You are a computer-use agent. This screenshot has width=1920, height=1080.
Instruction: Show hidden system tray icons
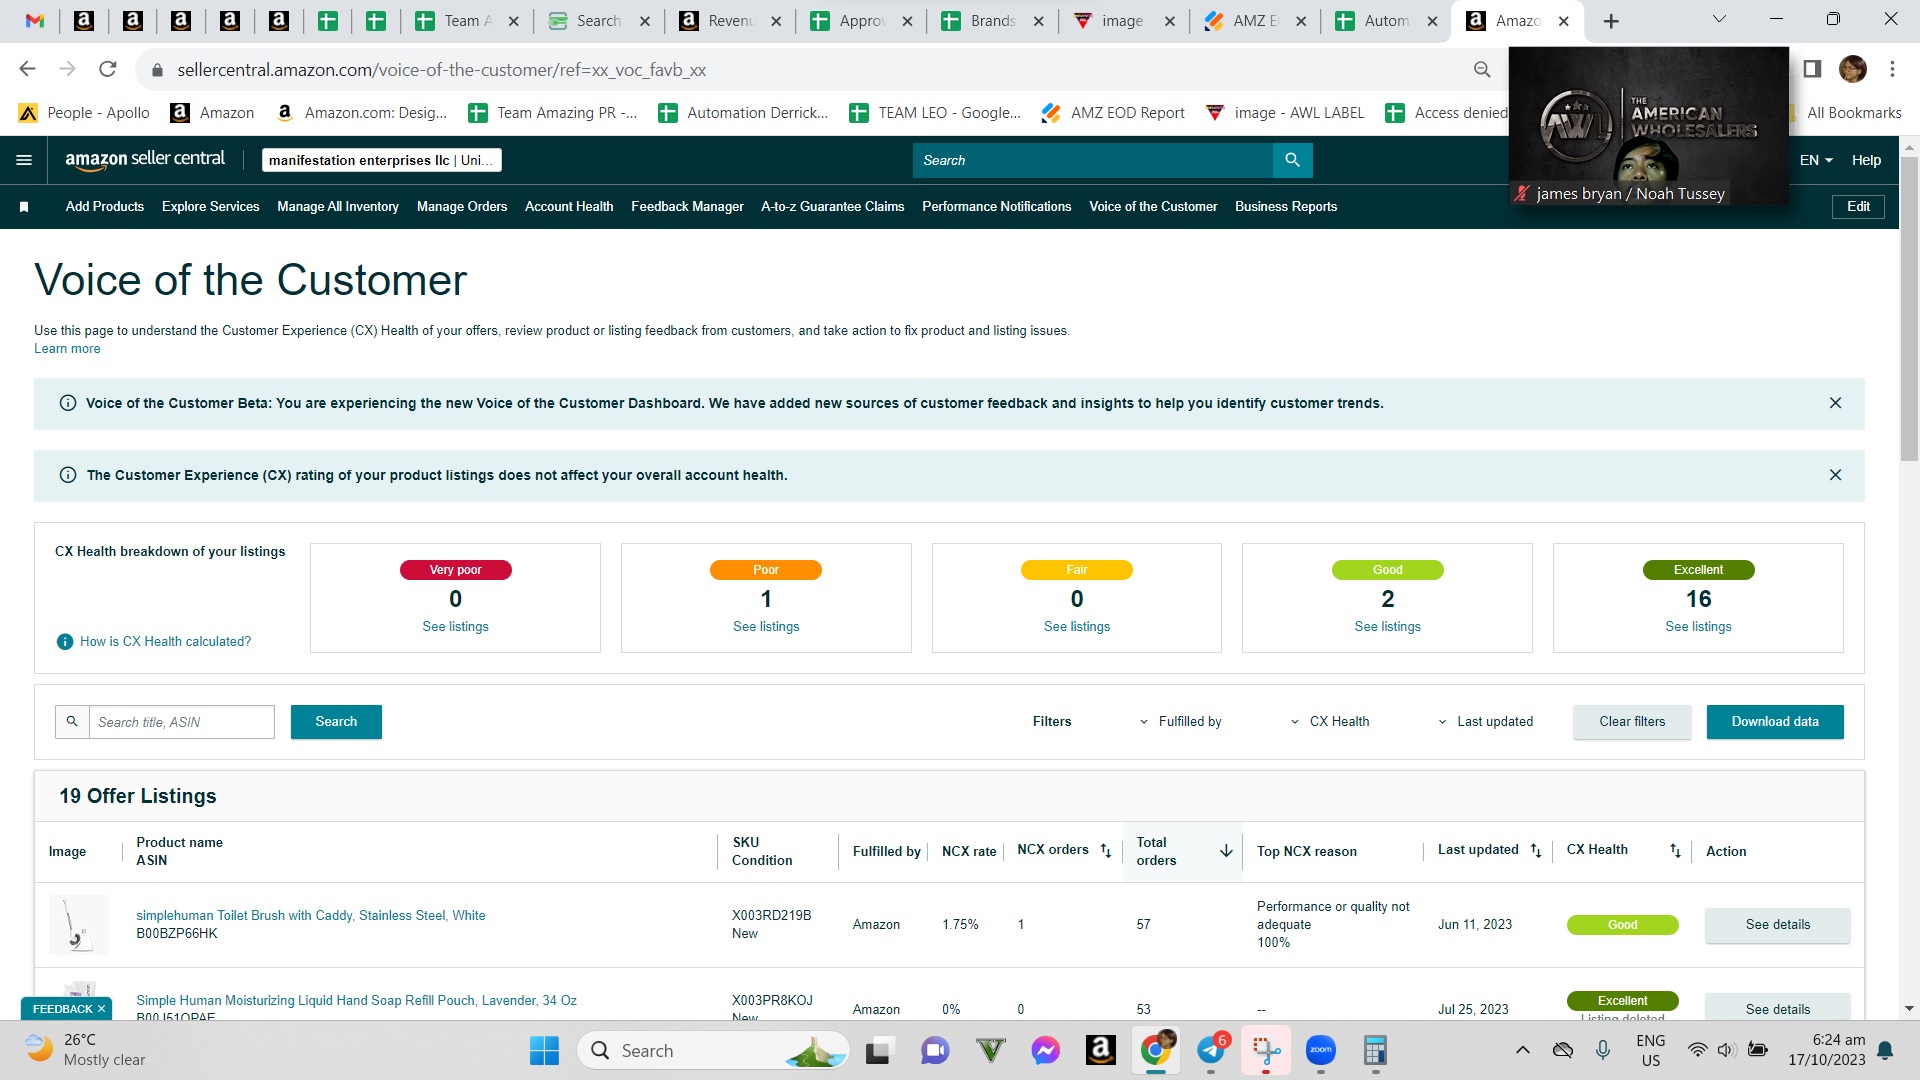(x=1522, y=1050)
